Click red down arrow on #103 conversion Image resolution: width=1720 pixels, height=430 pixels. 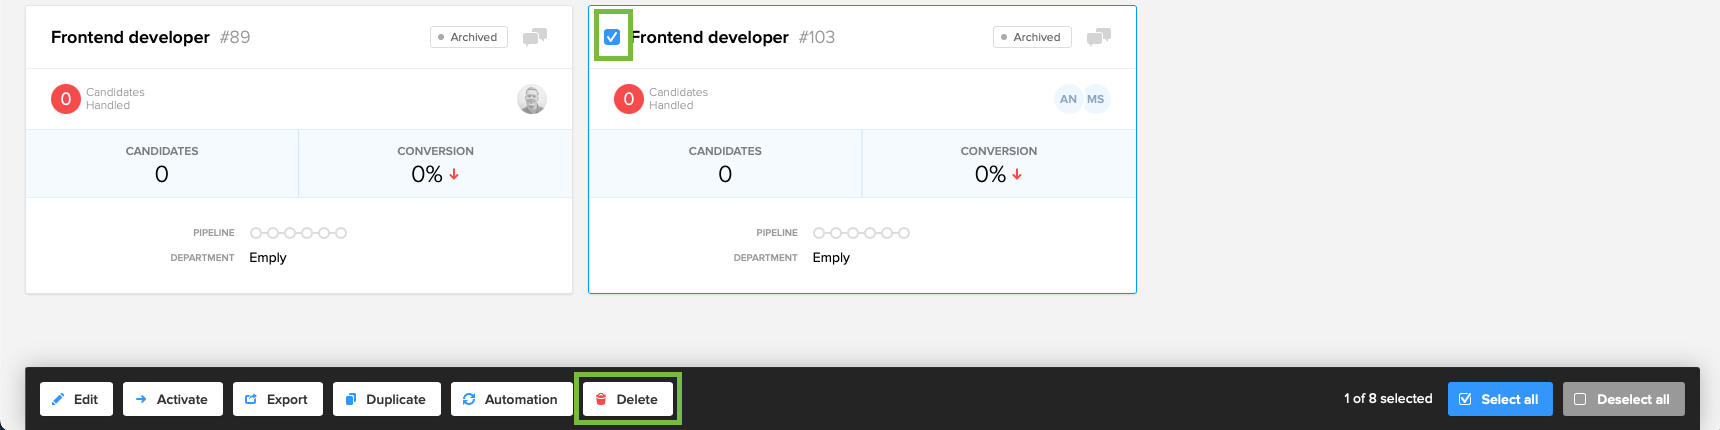click(x=1017, y=174)
